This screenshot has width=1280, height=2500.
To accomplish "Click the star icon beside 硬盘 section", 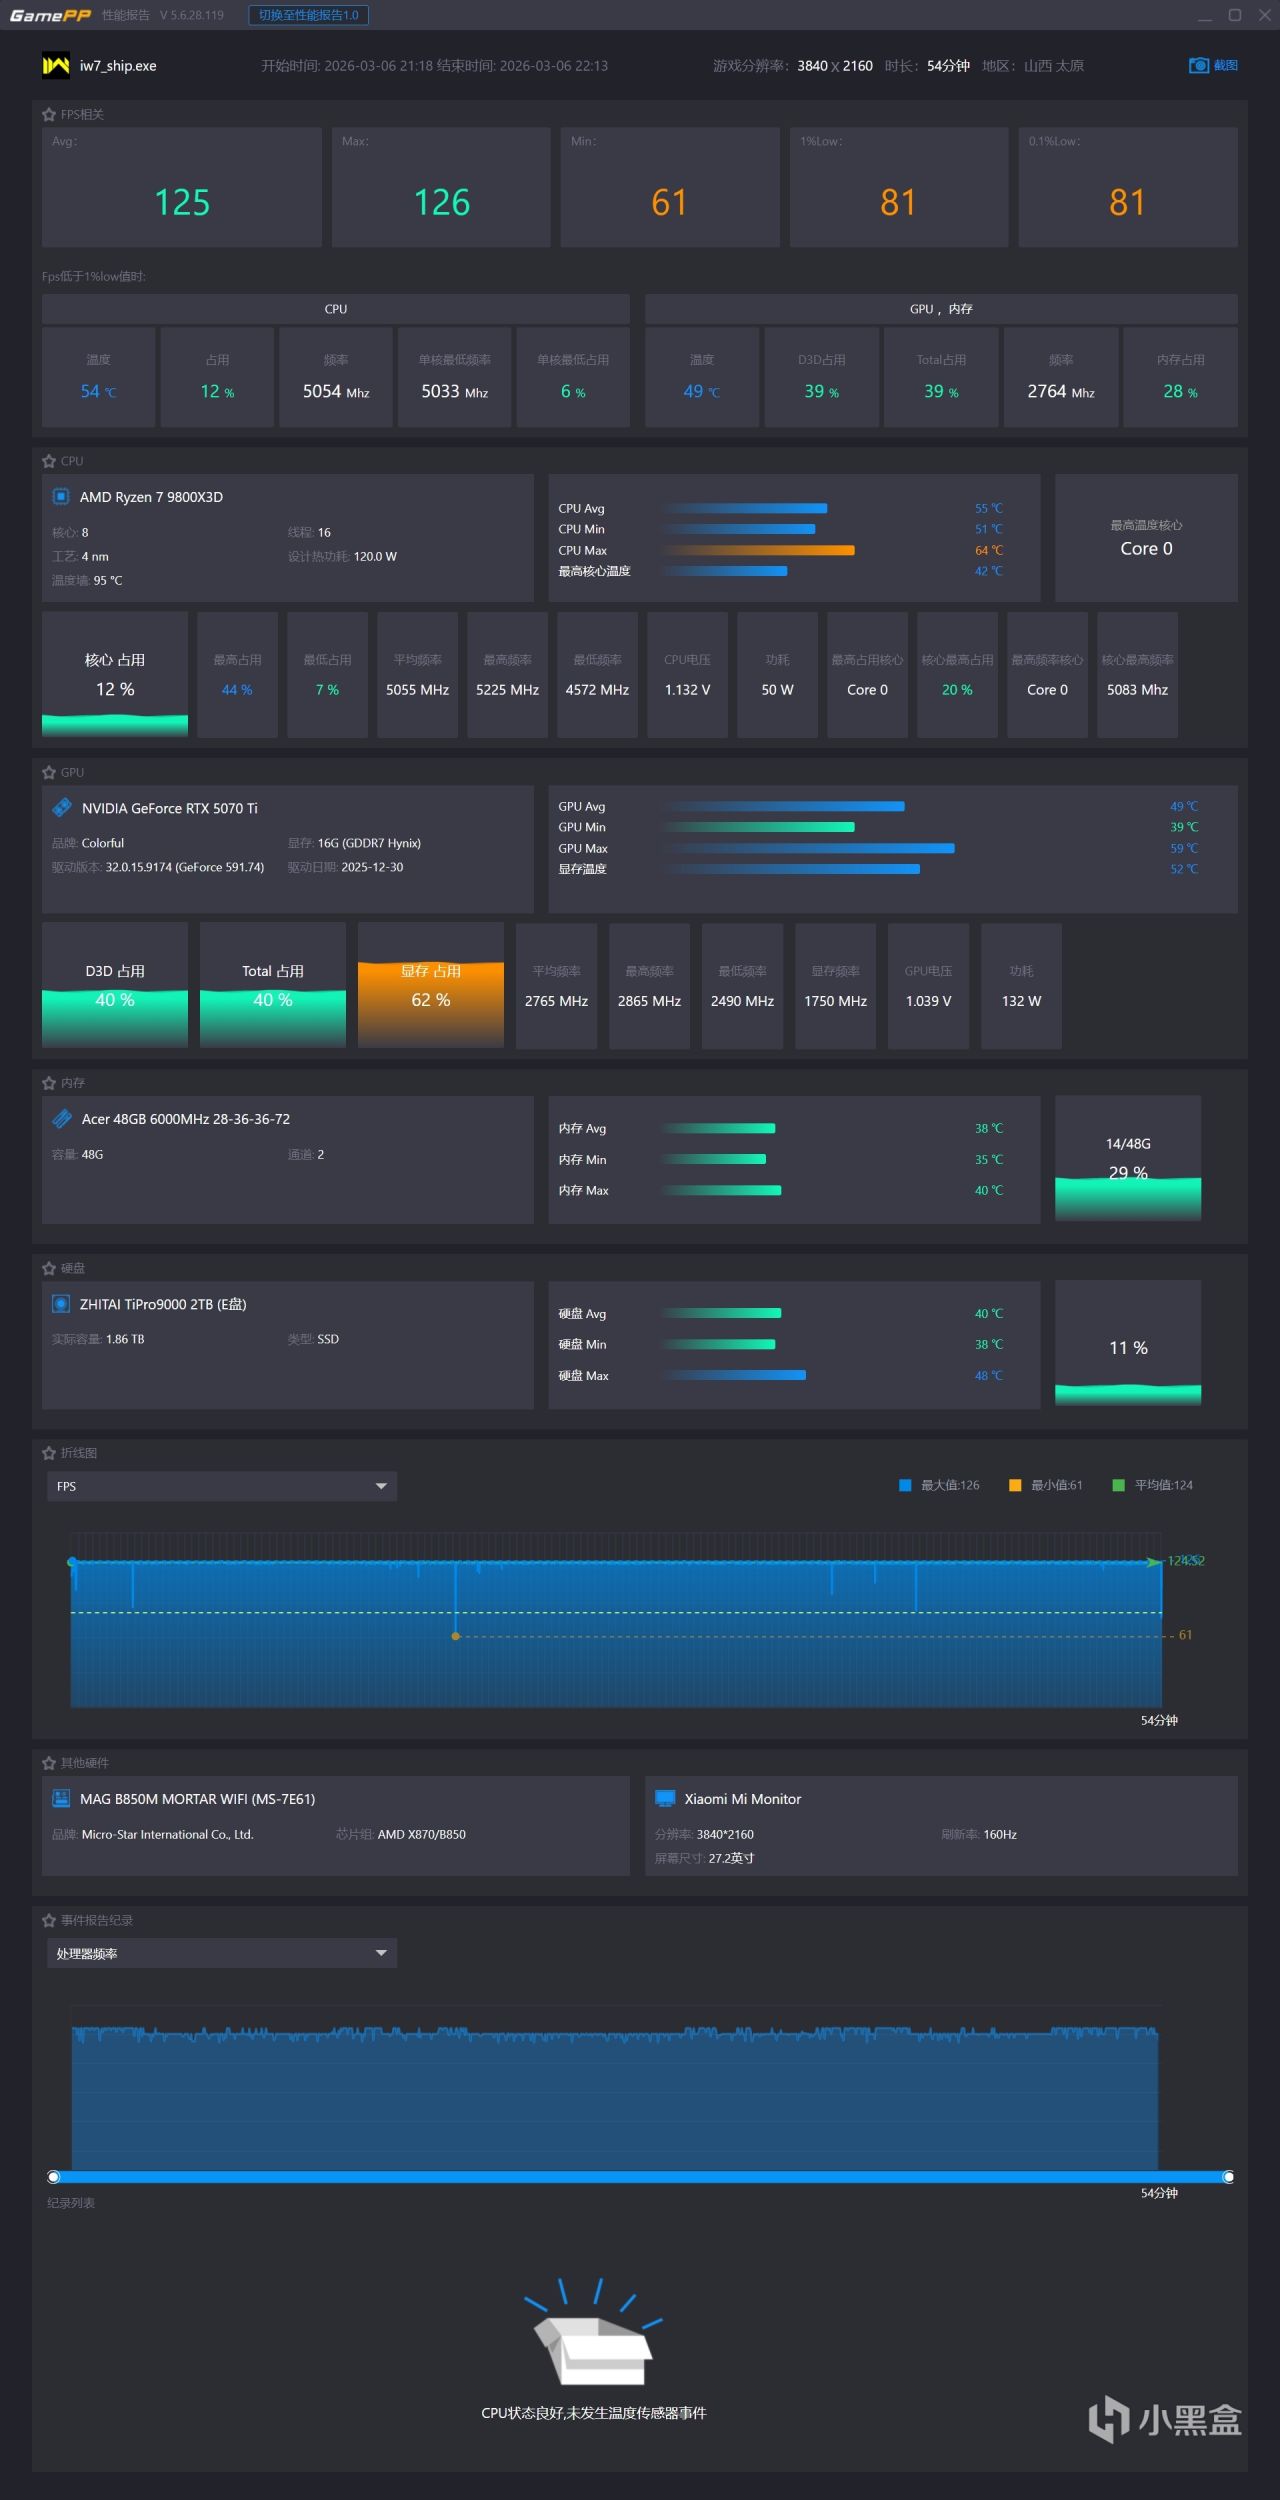I will point(49,1269).
